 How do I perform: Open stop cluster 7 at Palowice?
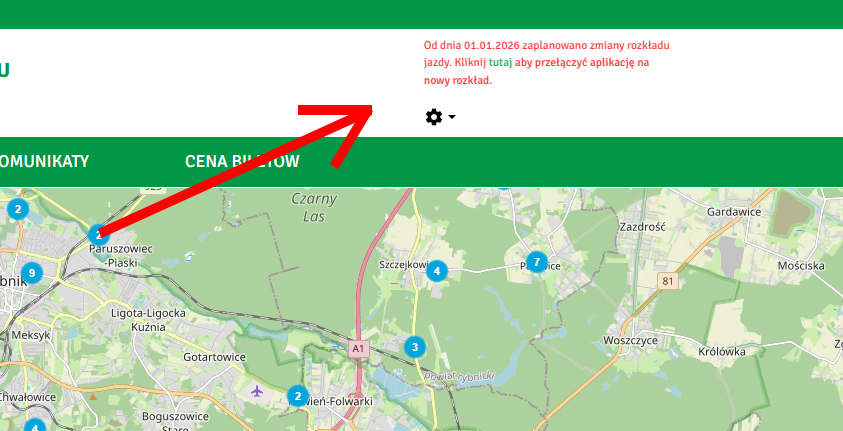(536, 262)
